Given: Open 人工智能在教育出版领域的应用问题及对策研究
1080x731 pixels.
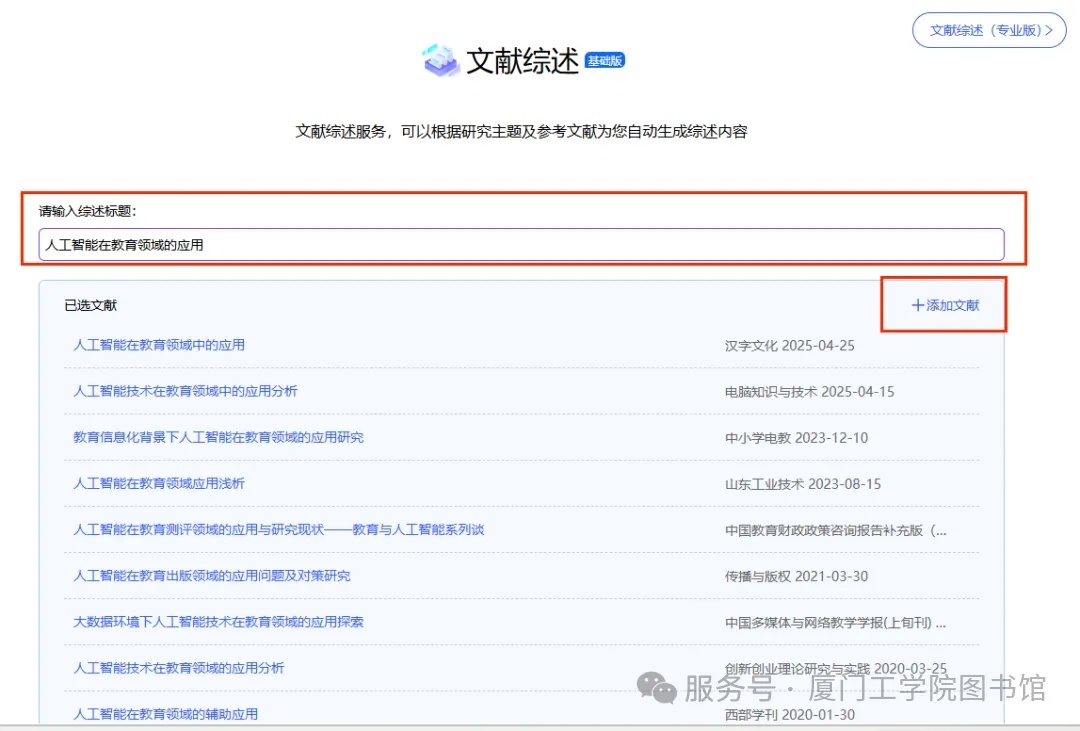Looking at the screenshot, I should (x=211, y=576).
